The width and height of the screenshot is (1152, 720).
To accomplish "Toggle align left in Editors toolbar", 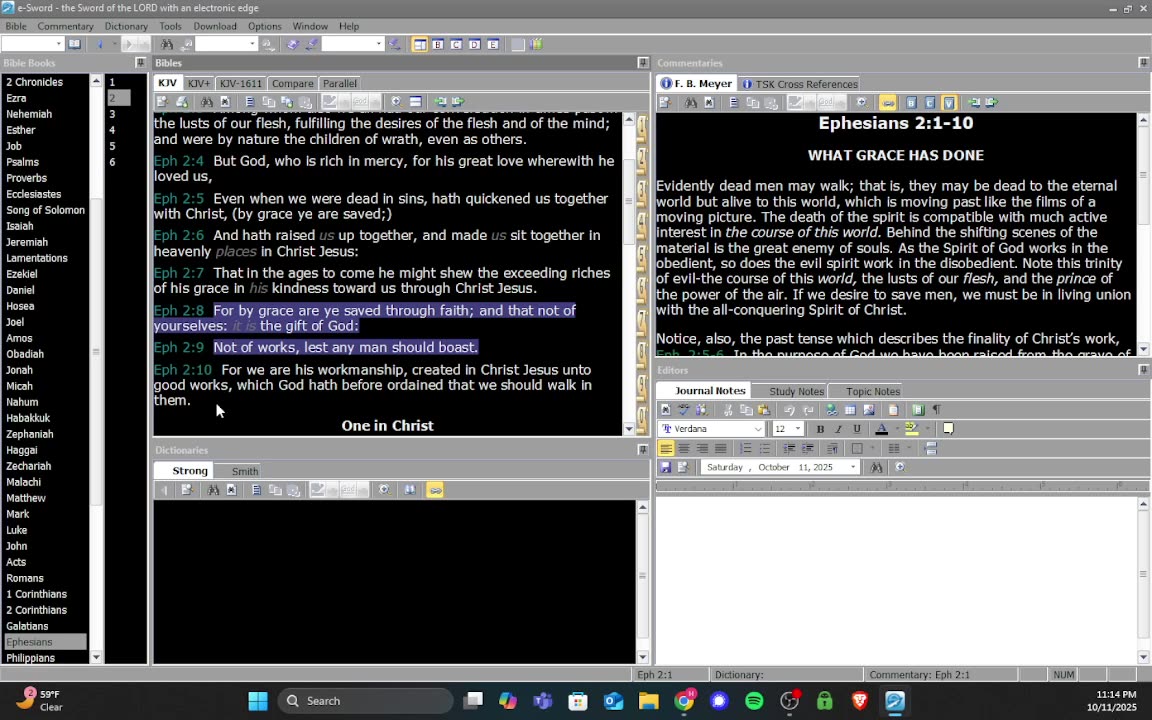I will tap(666, 448).
